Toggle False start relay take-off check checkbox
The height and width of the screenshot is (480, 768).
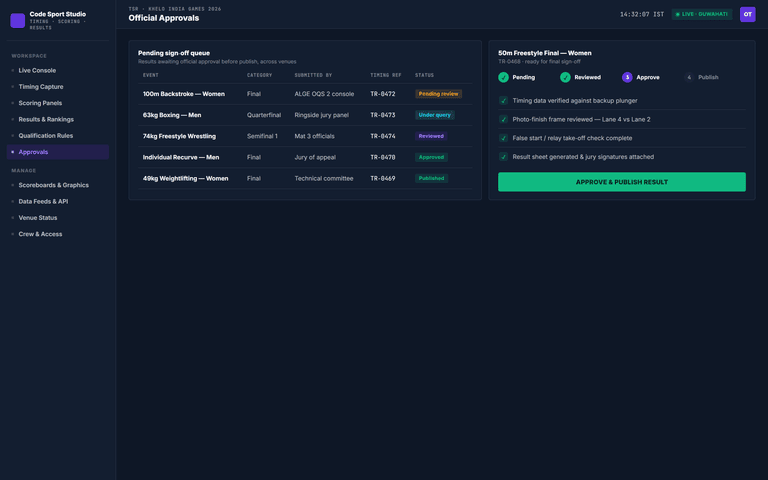click(503, 138)
